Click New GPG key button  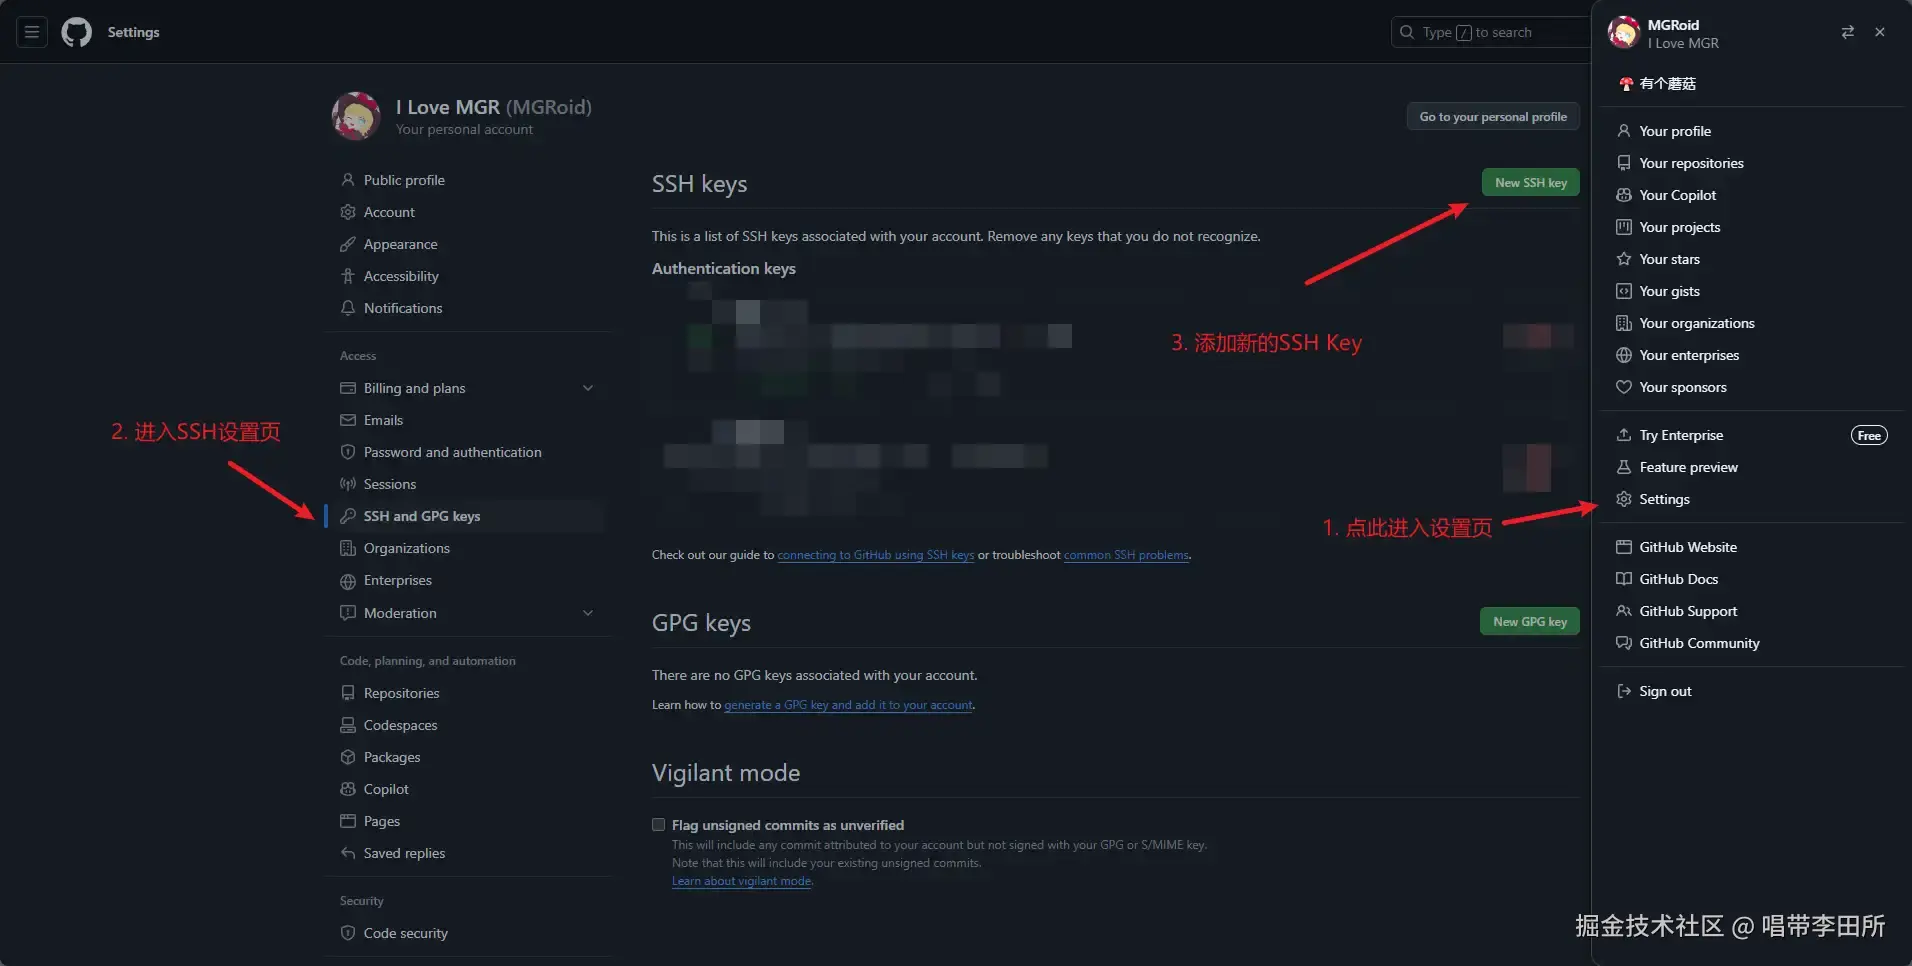point(1530,622)
